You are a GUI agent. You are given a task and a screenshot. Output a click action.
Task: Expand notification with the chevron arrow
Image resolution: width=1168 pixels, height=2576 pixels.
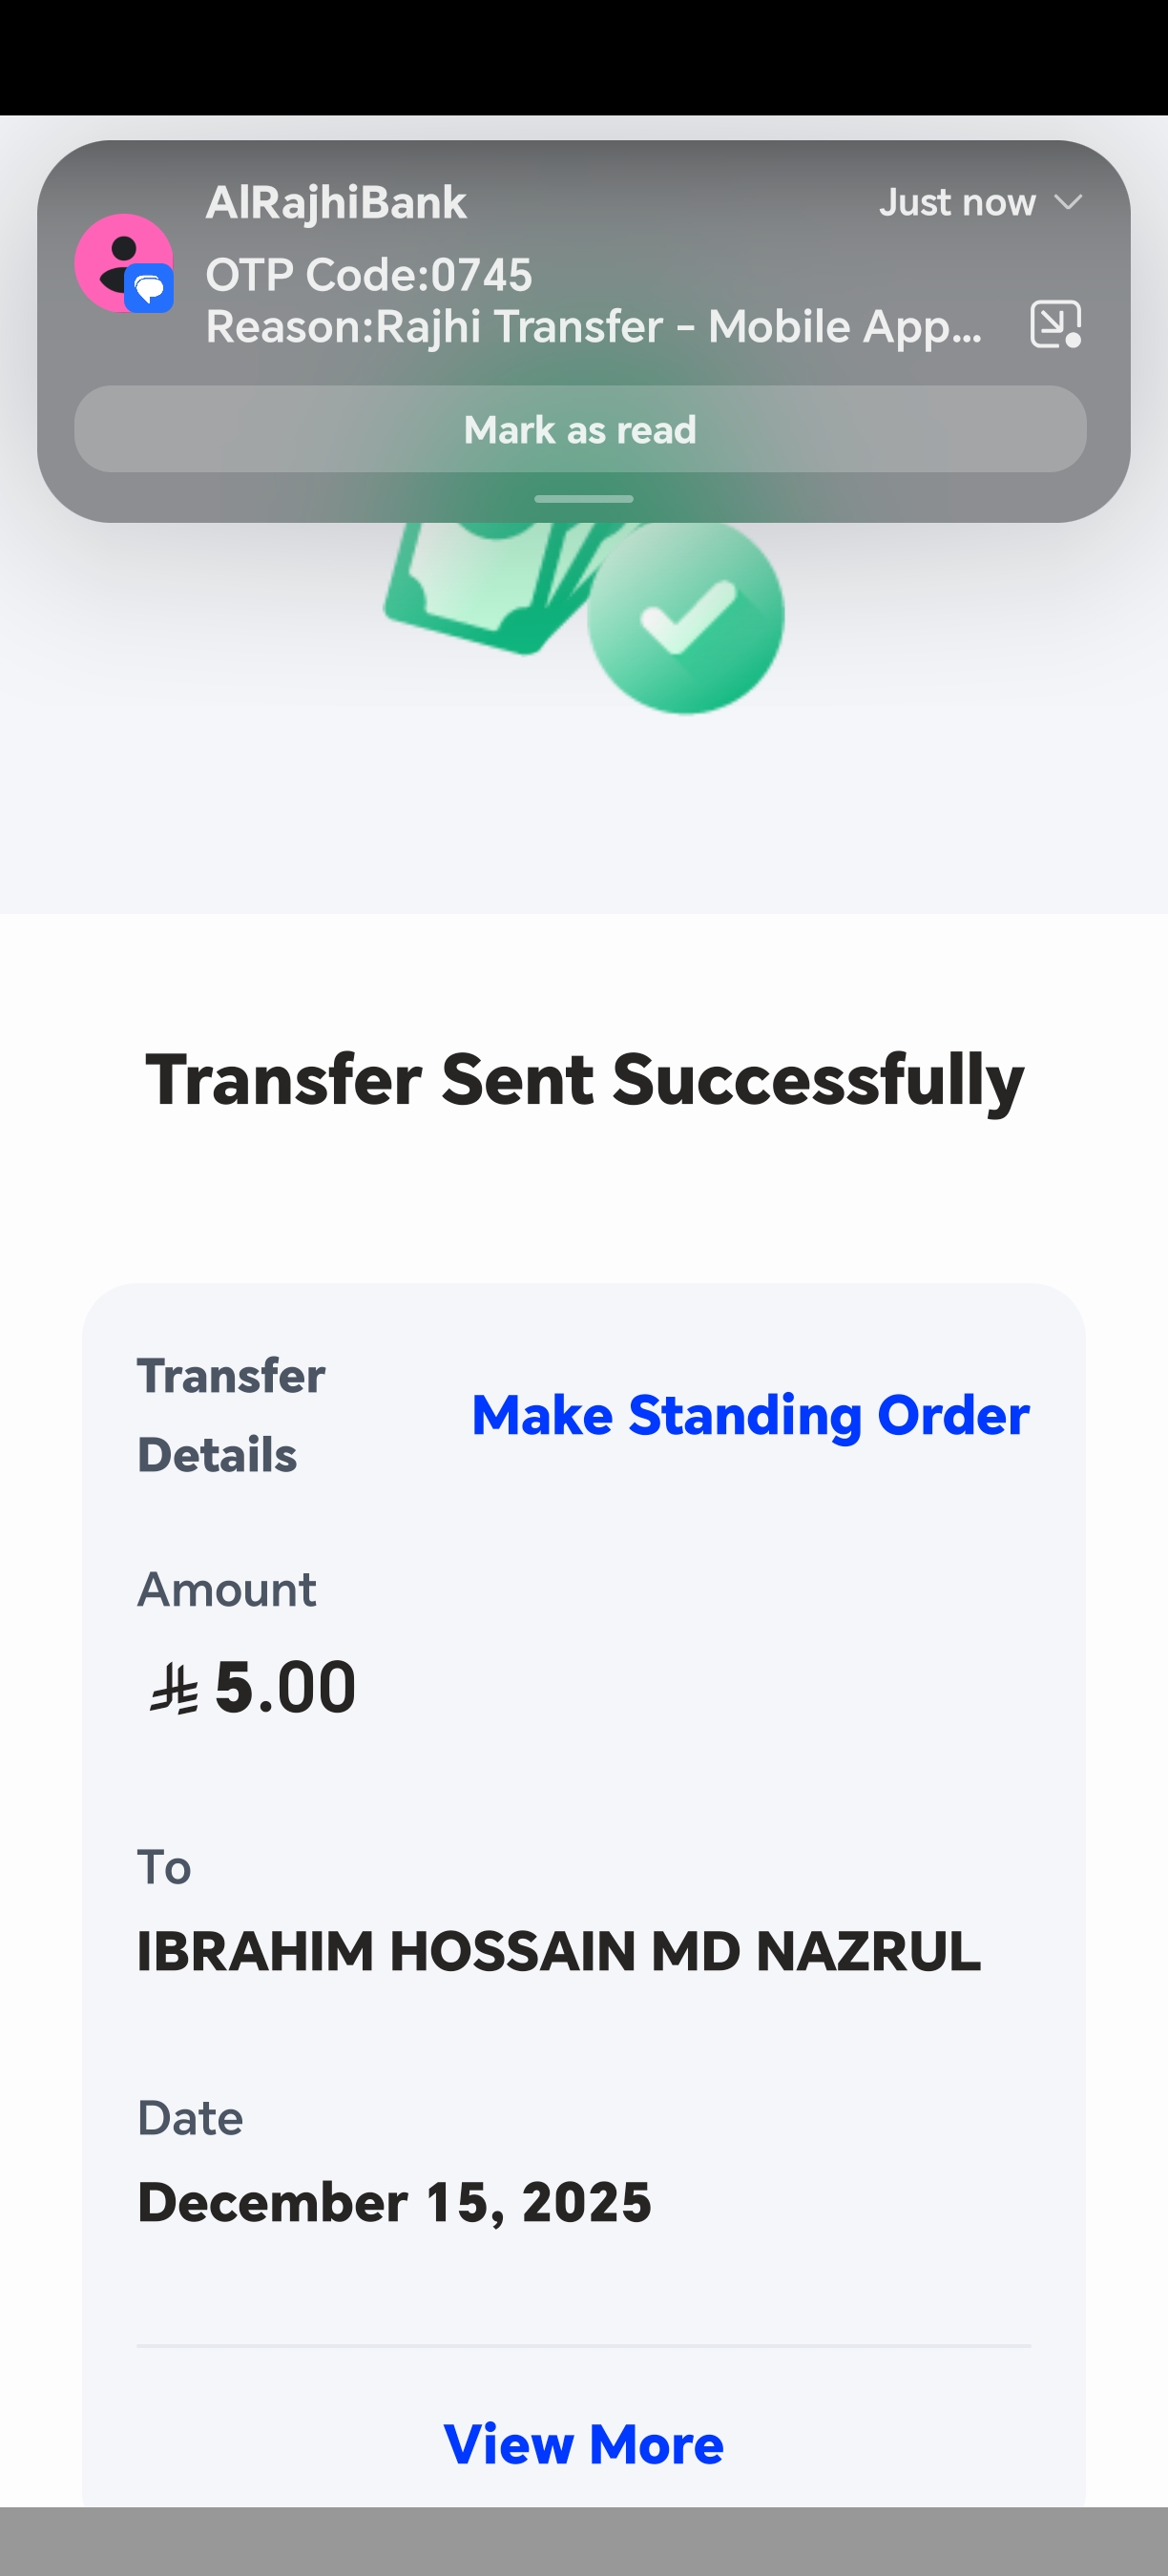1068,203
